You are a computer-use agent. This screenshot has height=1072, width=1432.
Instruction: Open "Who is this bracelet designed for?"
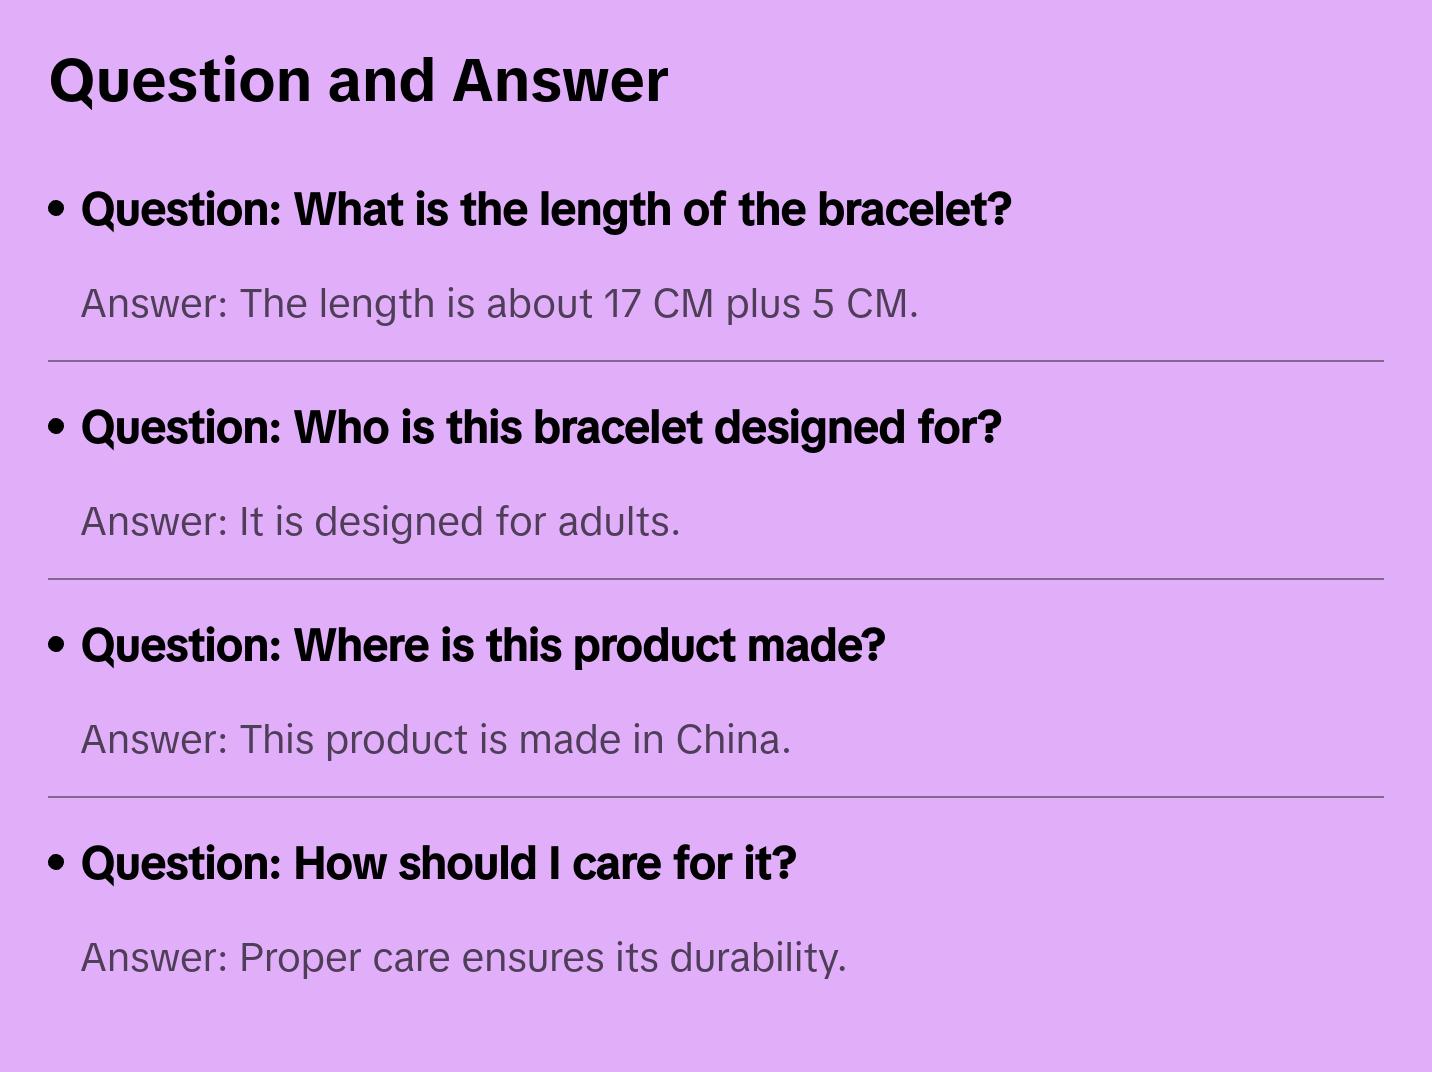[x=541, y=428]
